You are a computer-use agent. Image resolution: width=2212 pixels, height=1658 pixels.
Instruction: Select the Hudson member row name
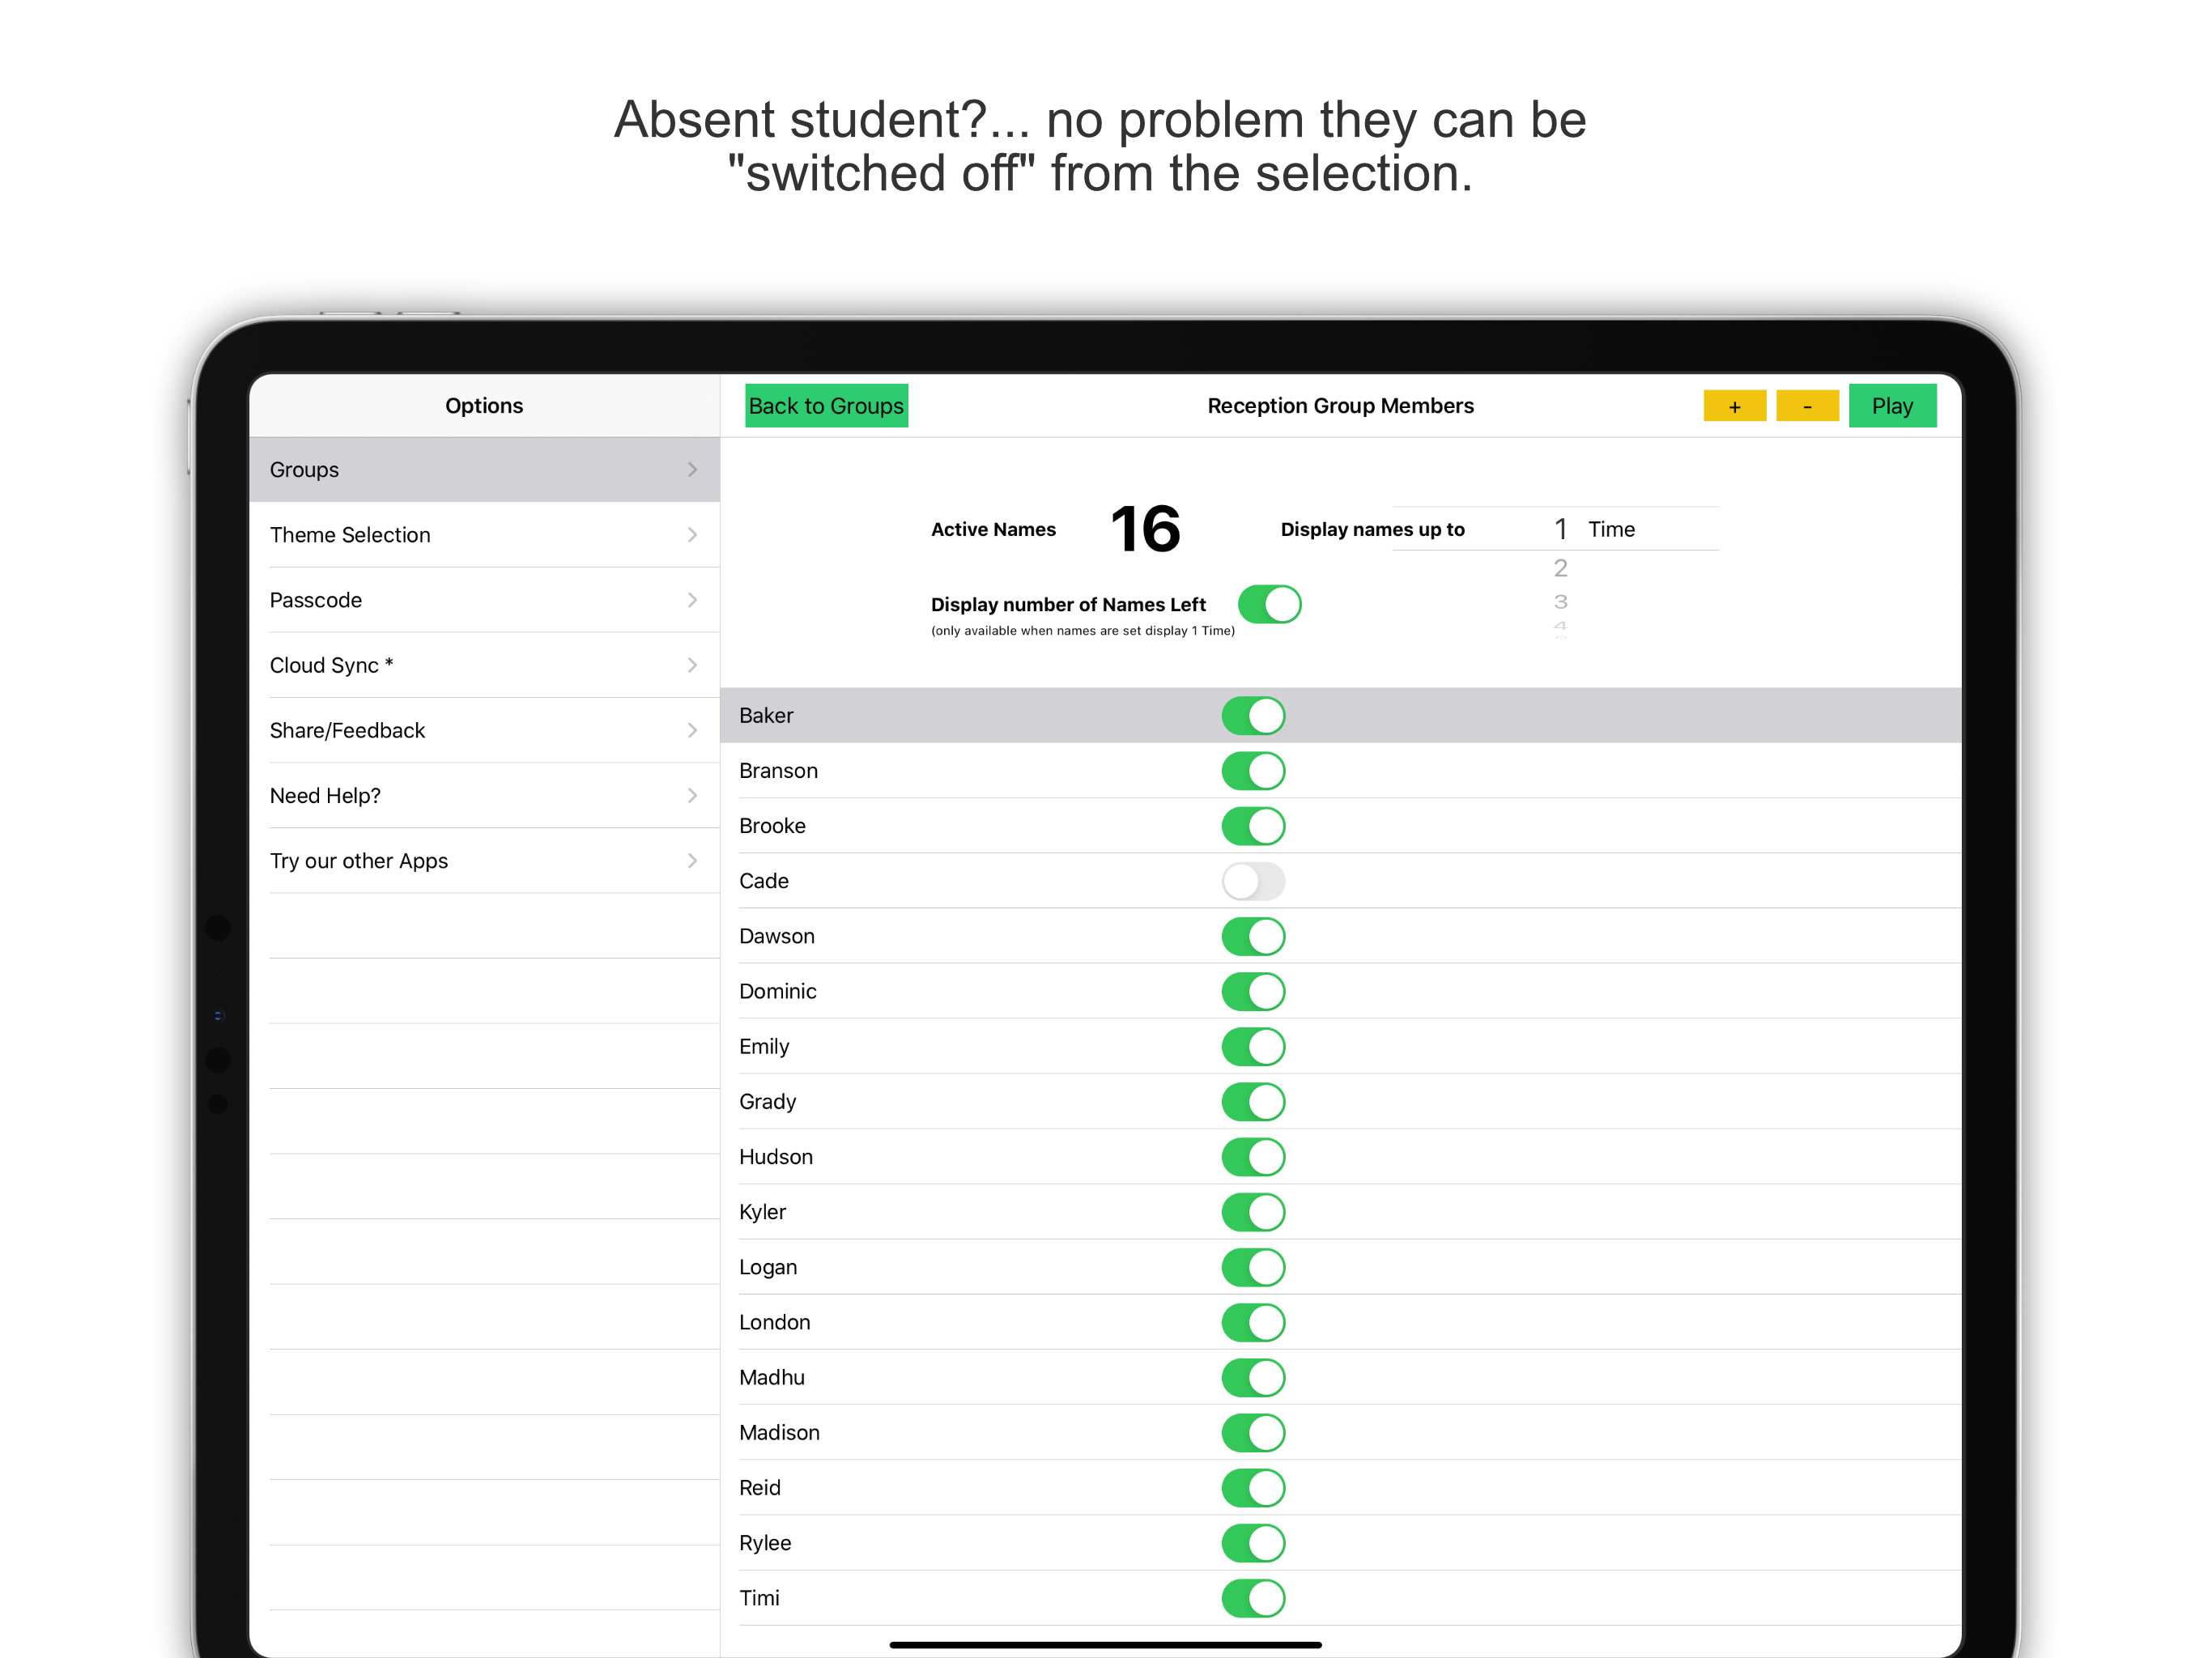[x=776, y=1157]
